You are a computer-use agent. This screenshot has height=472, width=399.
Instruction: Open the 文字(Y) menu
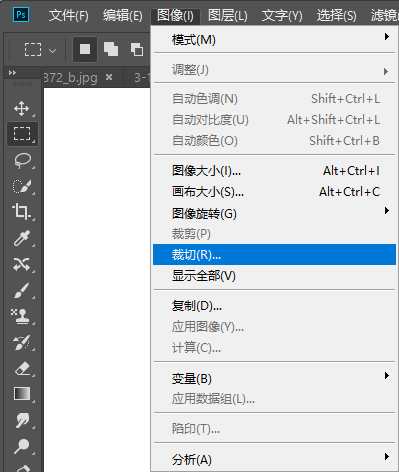[x=282, y=15]
